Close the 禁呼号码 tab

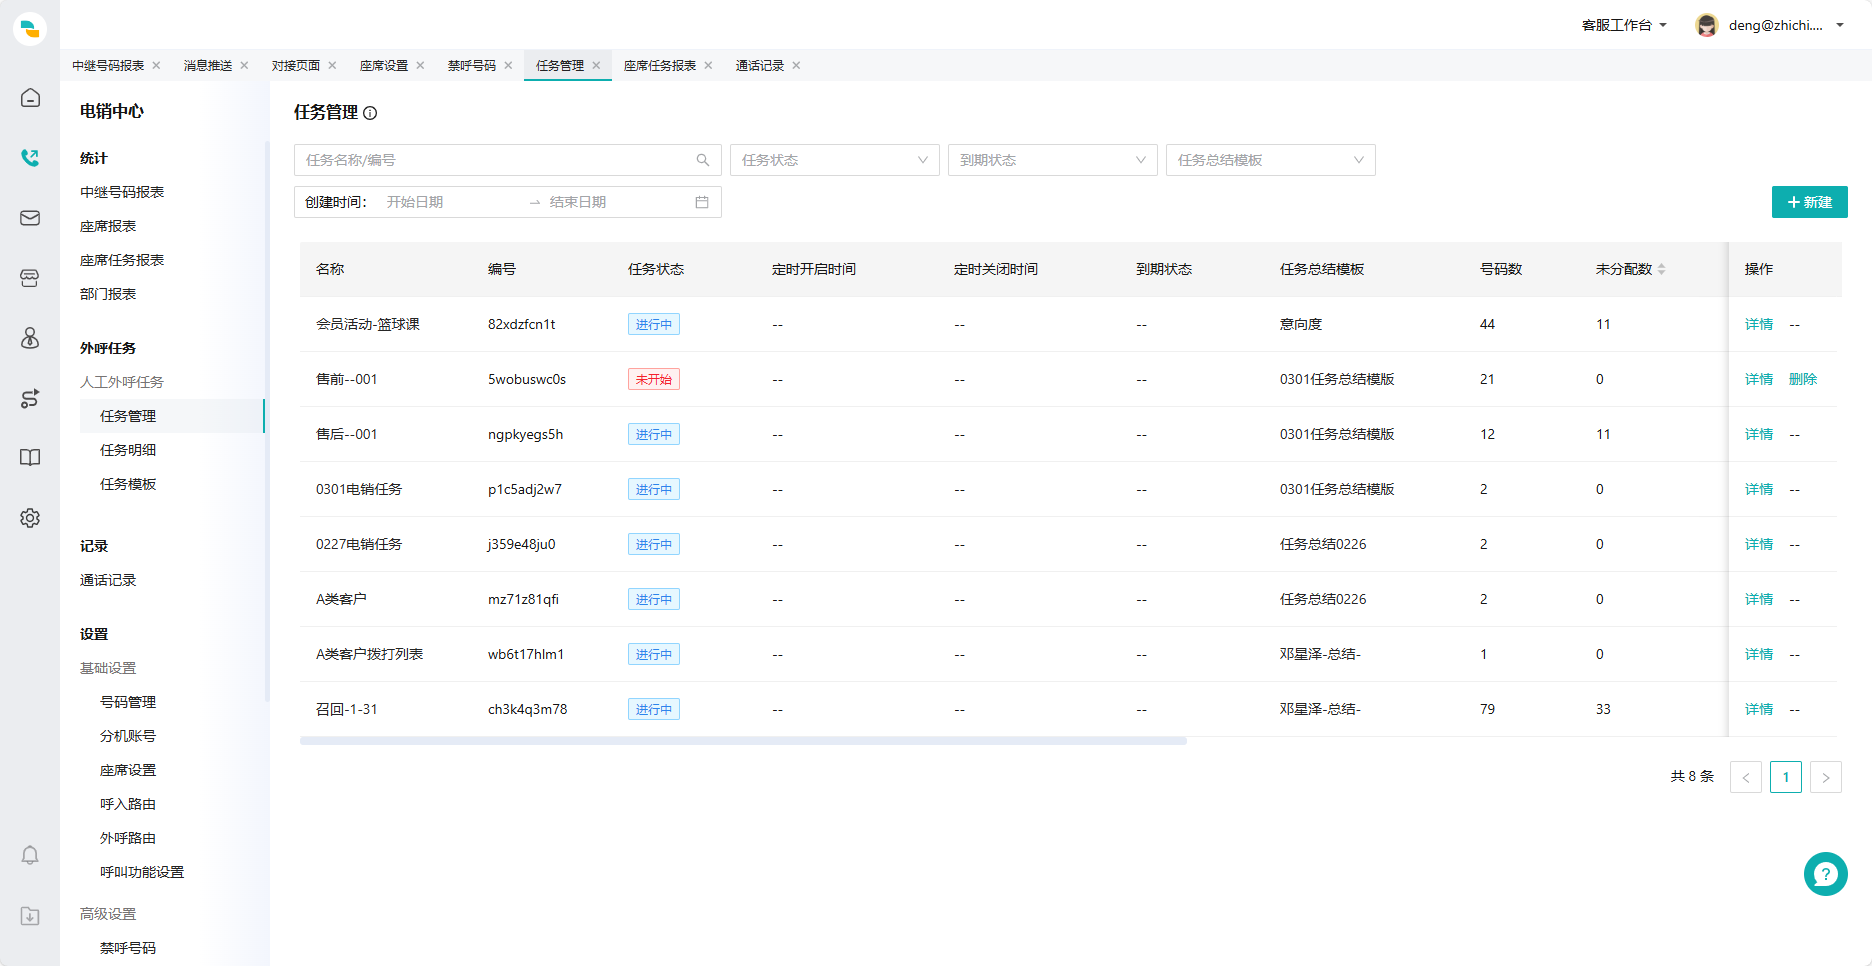coord(508,65)
